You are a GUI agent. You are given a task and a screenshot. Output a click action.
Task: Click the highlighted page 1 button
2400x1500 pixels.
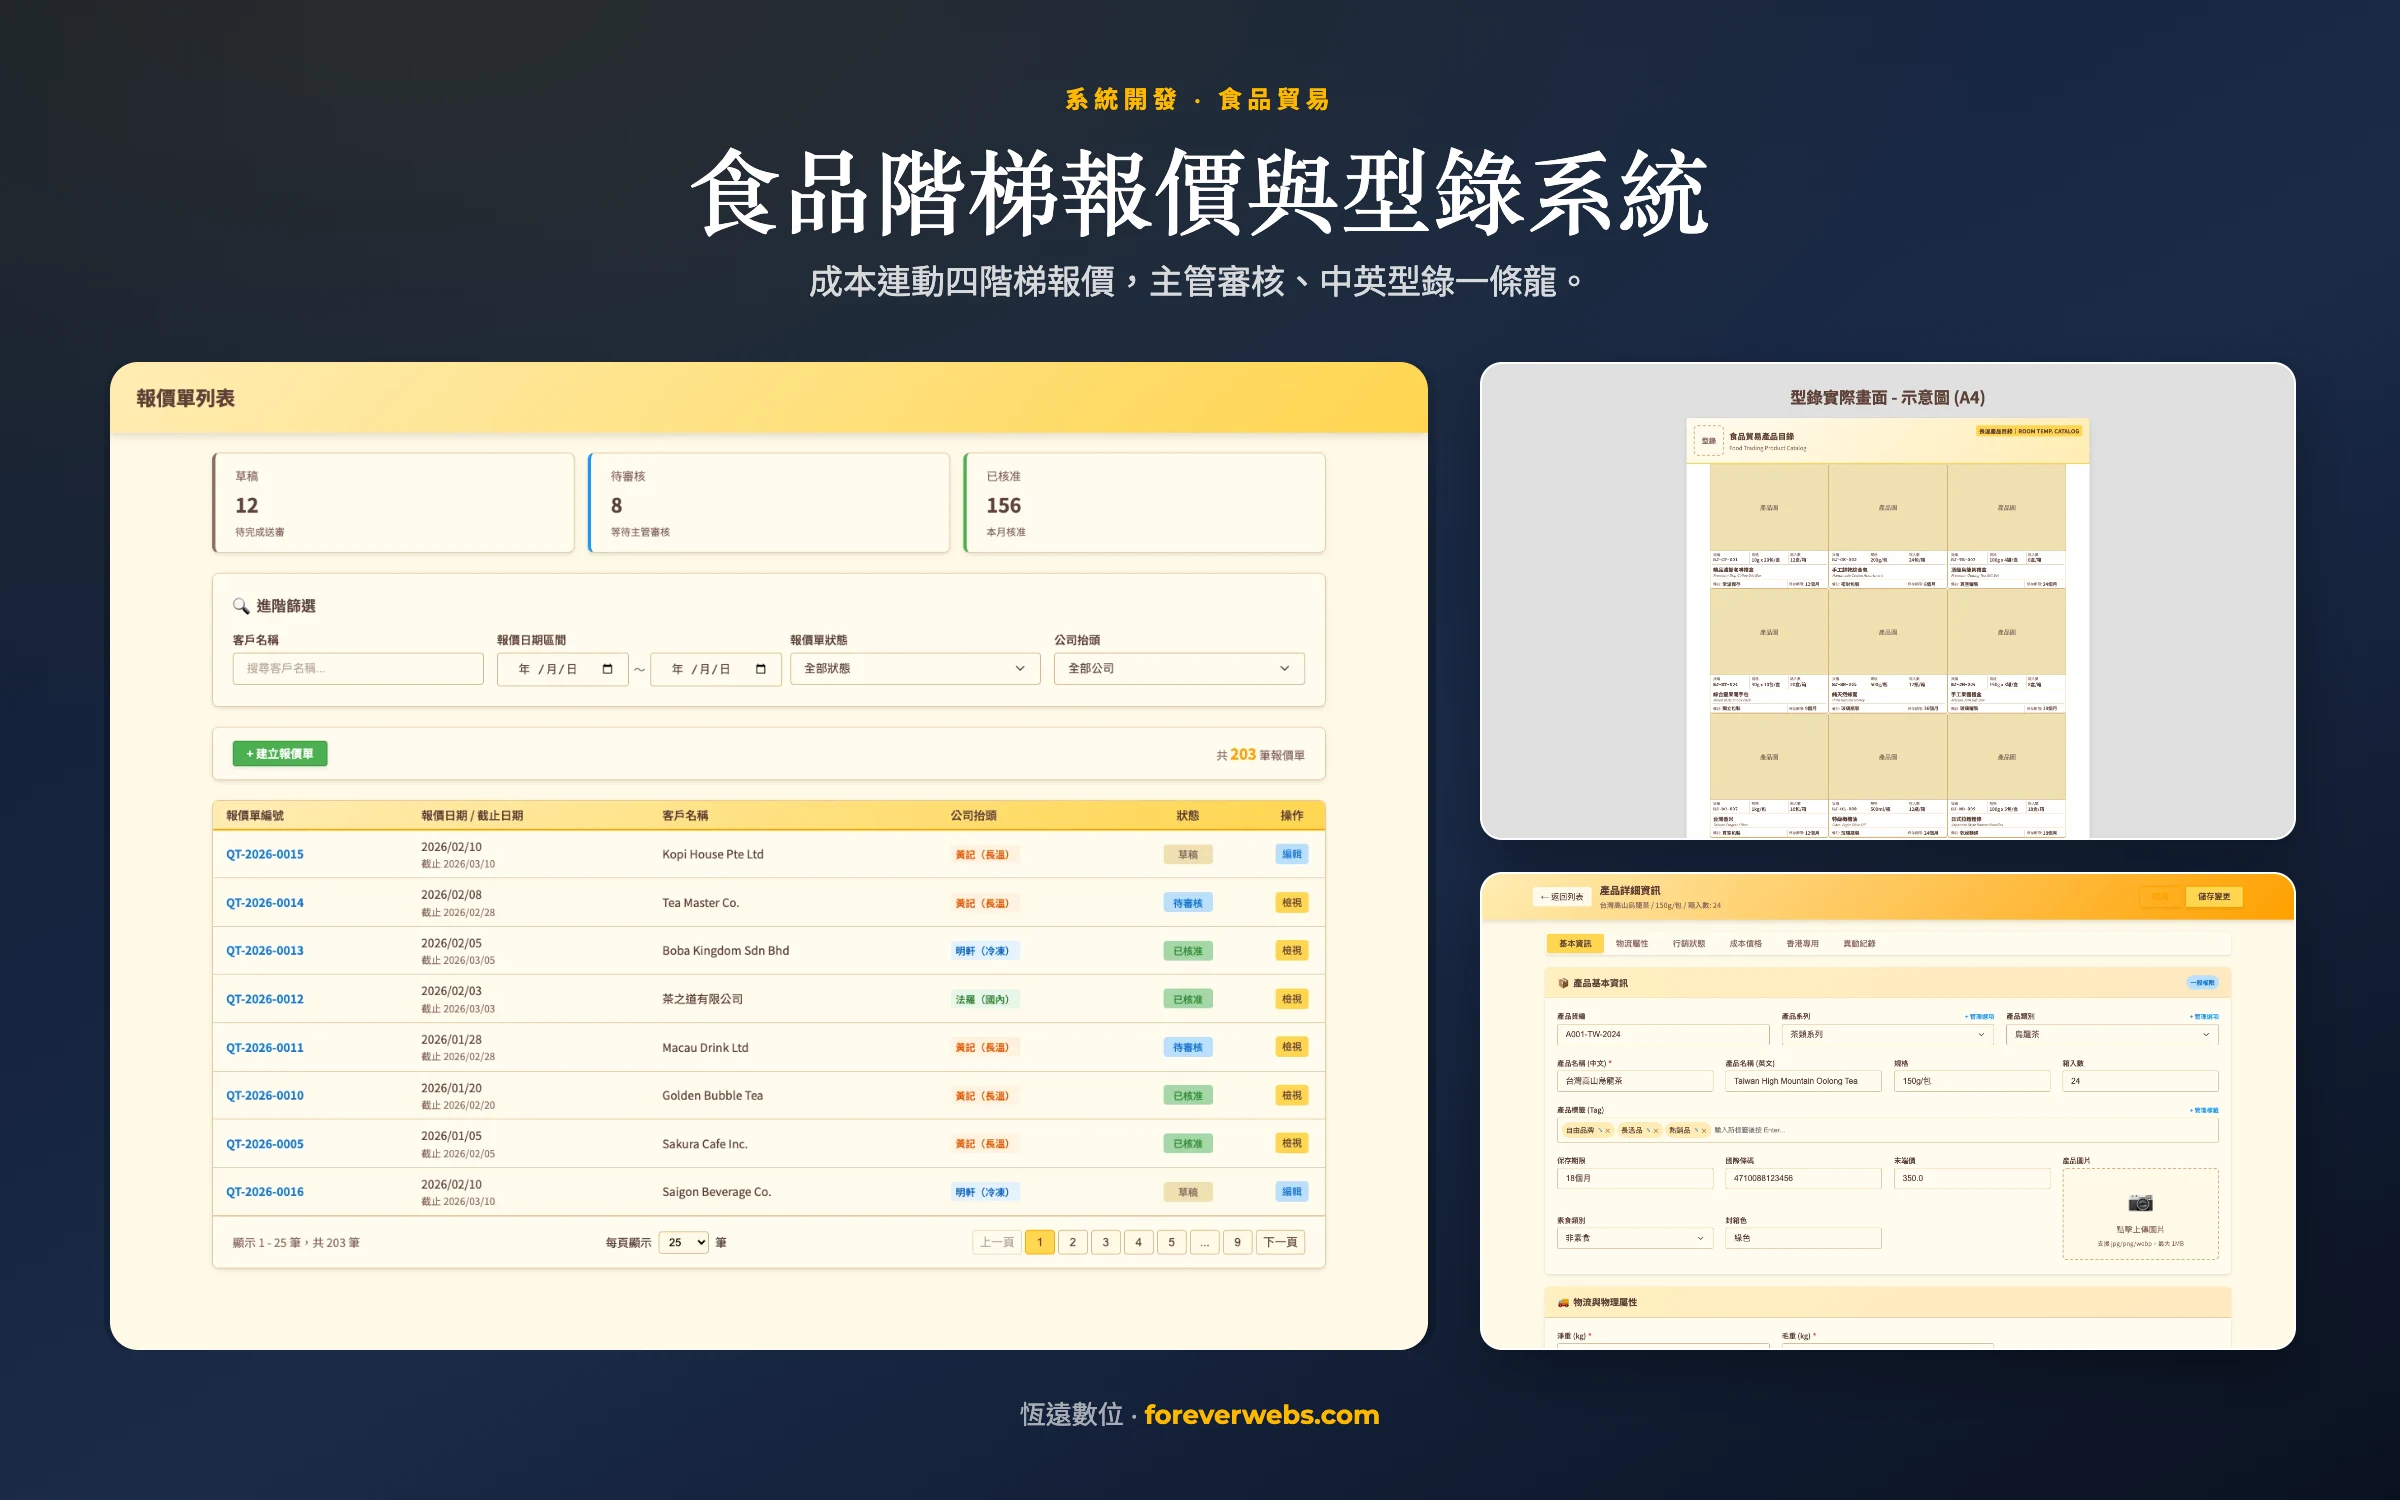click(1040, 1242)
